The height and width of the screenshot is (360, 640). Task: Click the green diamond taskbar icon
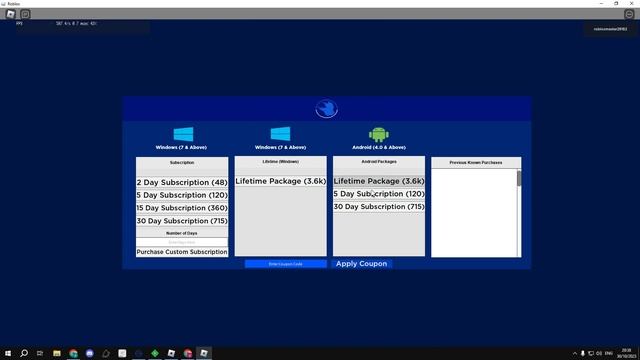pos(155,353)
